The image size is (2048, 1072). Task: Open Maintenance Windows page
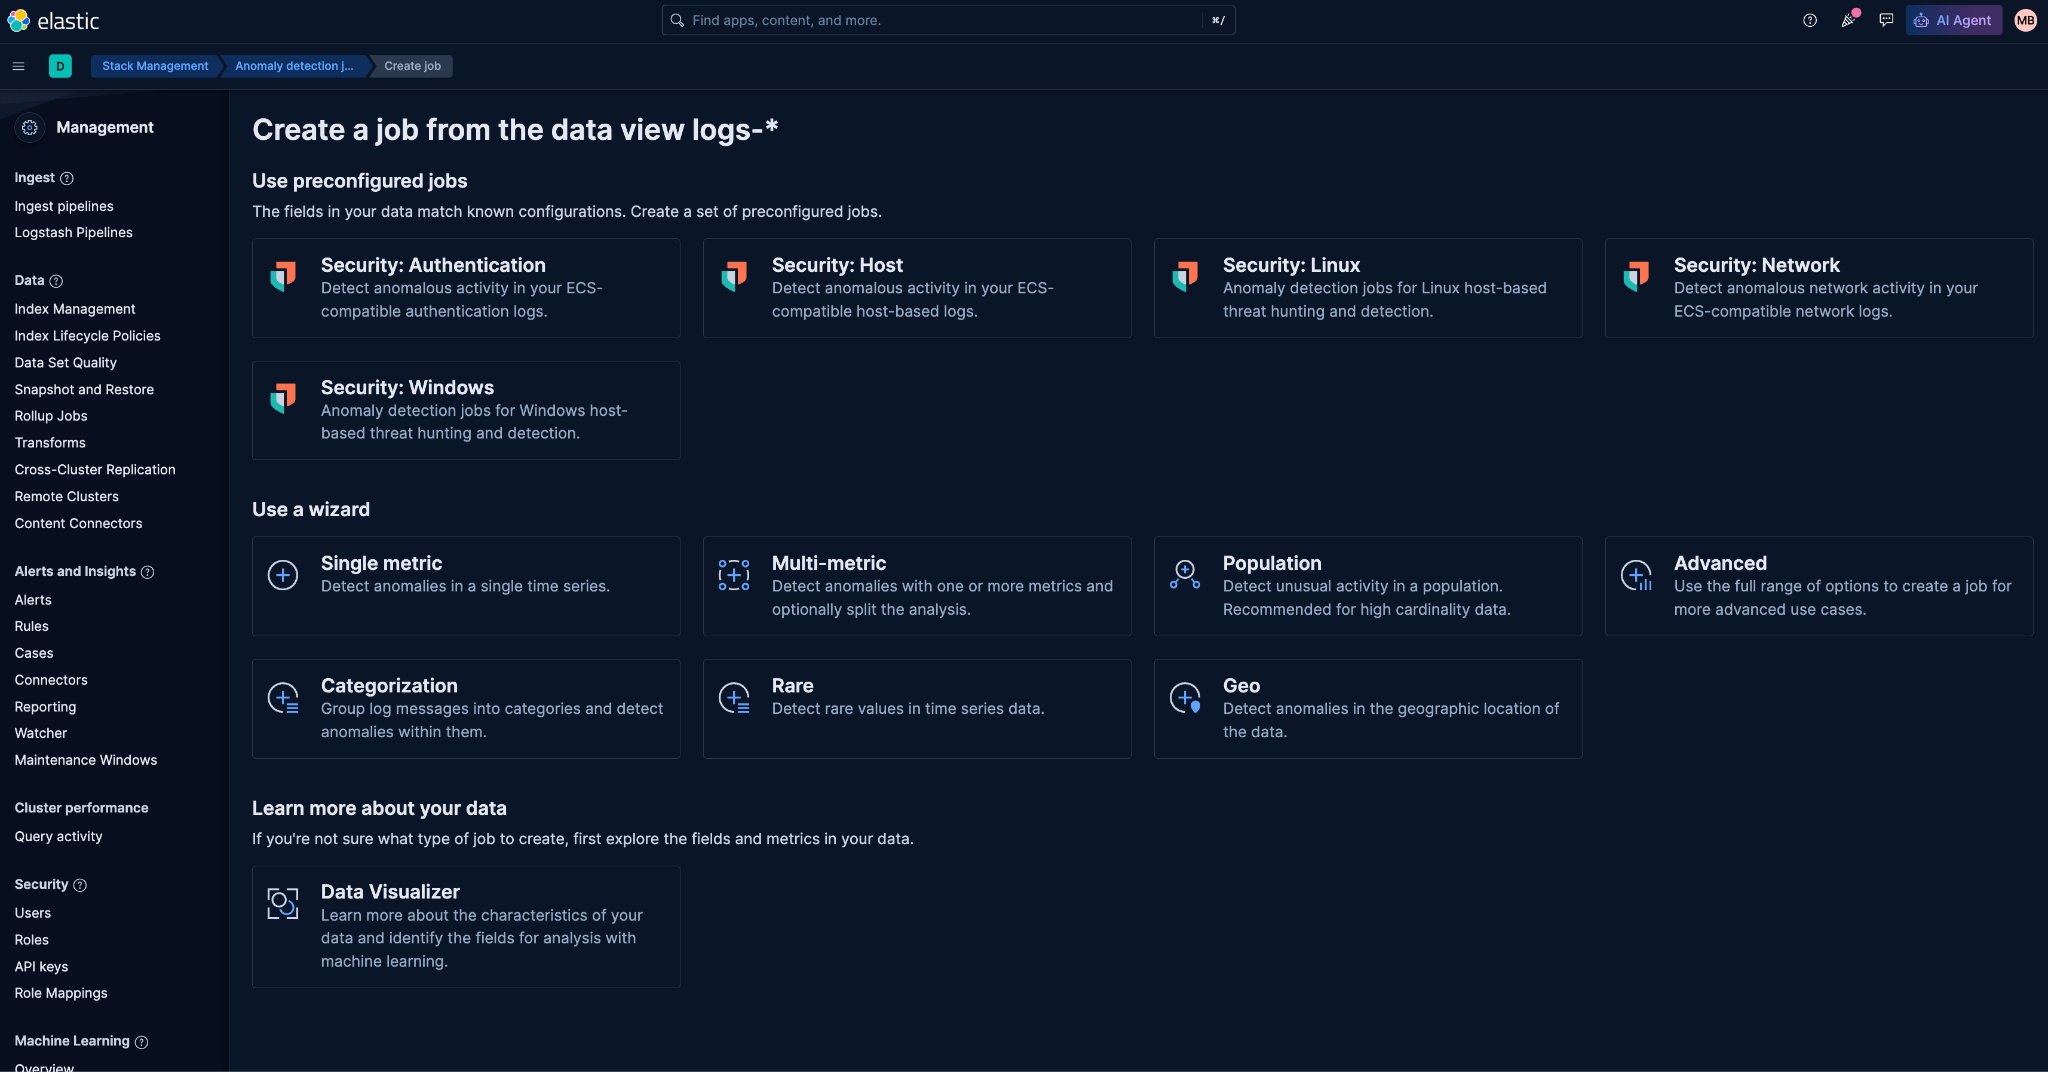86,760
